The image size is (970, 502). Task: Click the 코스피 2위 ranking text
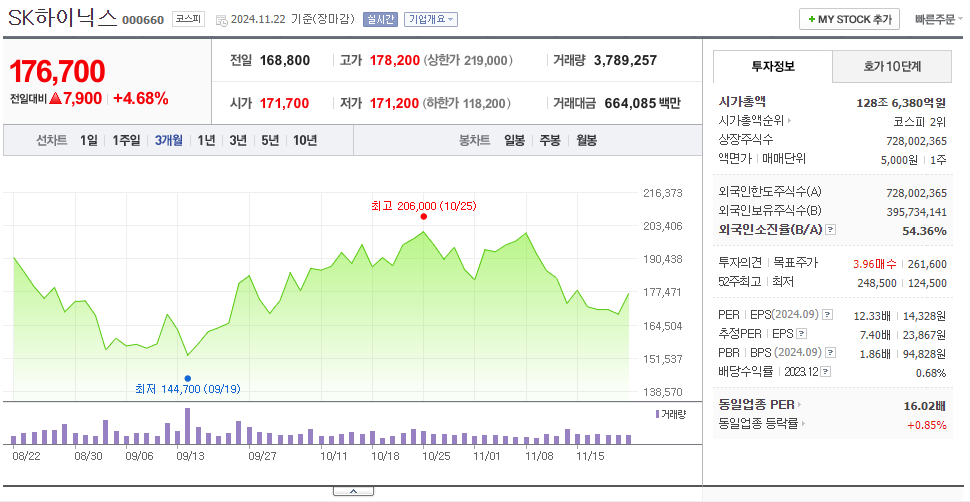pos(919,122)
